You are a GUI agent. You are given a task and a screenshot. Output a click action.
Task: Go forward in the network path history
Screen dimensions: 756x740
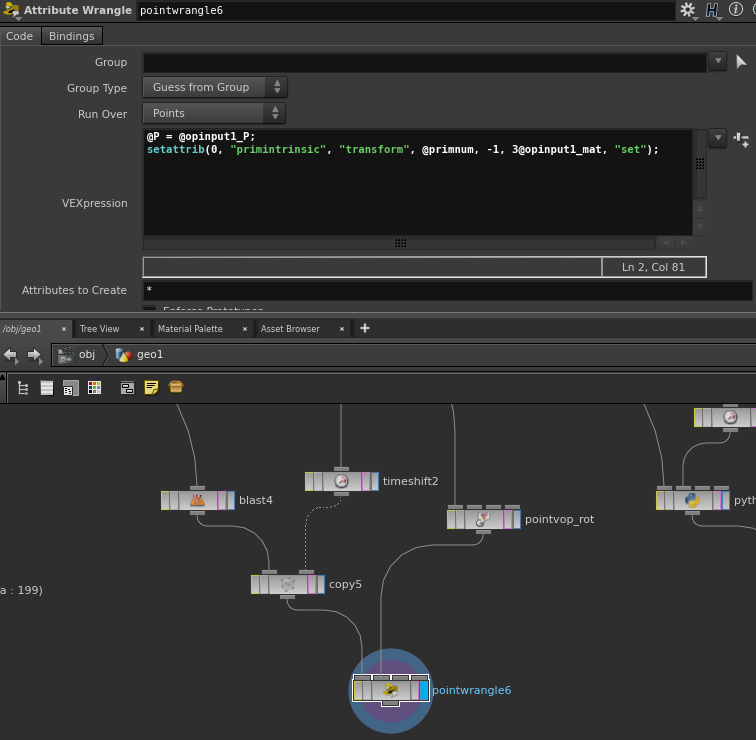34,356
